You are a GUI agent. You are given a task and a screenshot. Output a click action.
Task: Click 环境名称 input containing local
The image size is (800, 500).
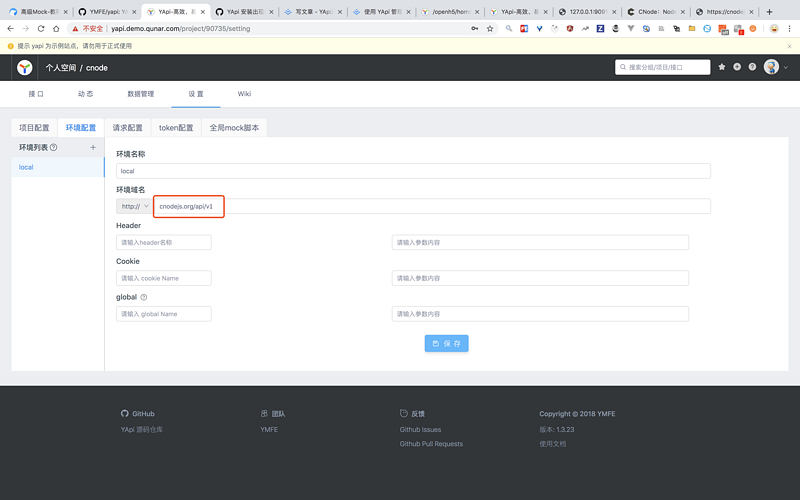click(413, 171)
